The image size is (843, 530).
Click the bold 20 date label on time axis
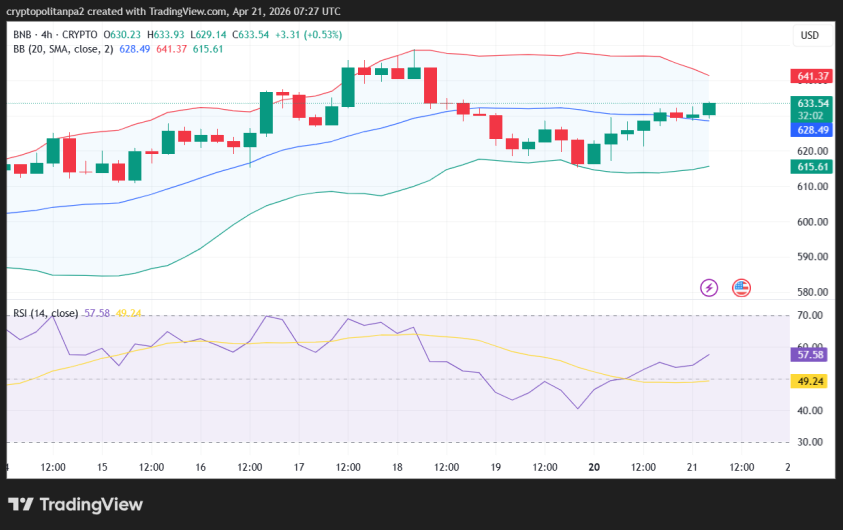pyautogui.click(x=594, y=467)
